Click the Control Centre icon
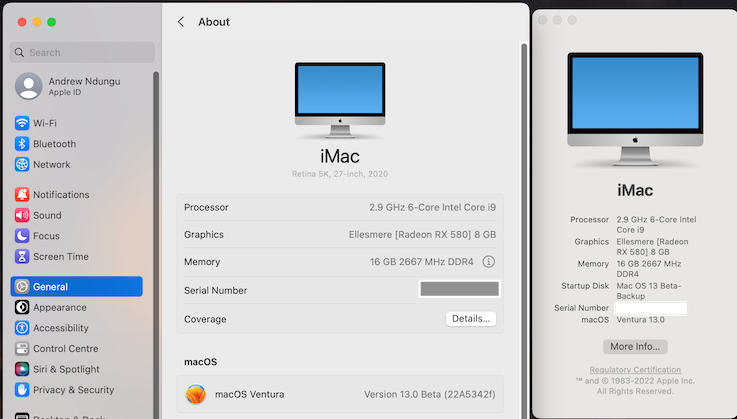This screenshot has width=737, height=419. tap(22, 348)
